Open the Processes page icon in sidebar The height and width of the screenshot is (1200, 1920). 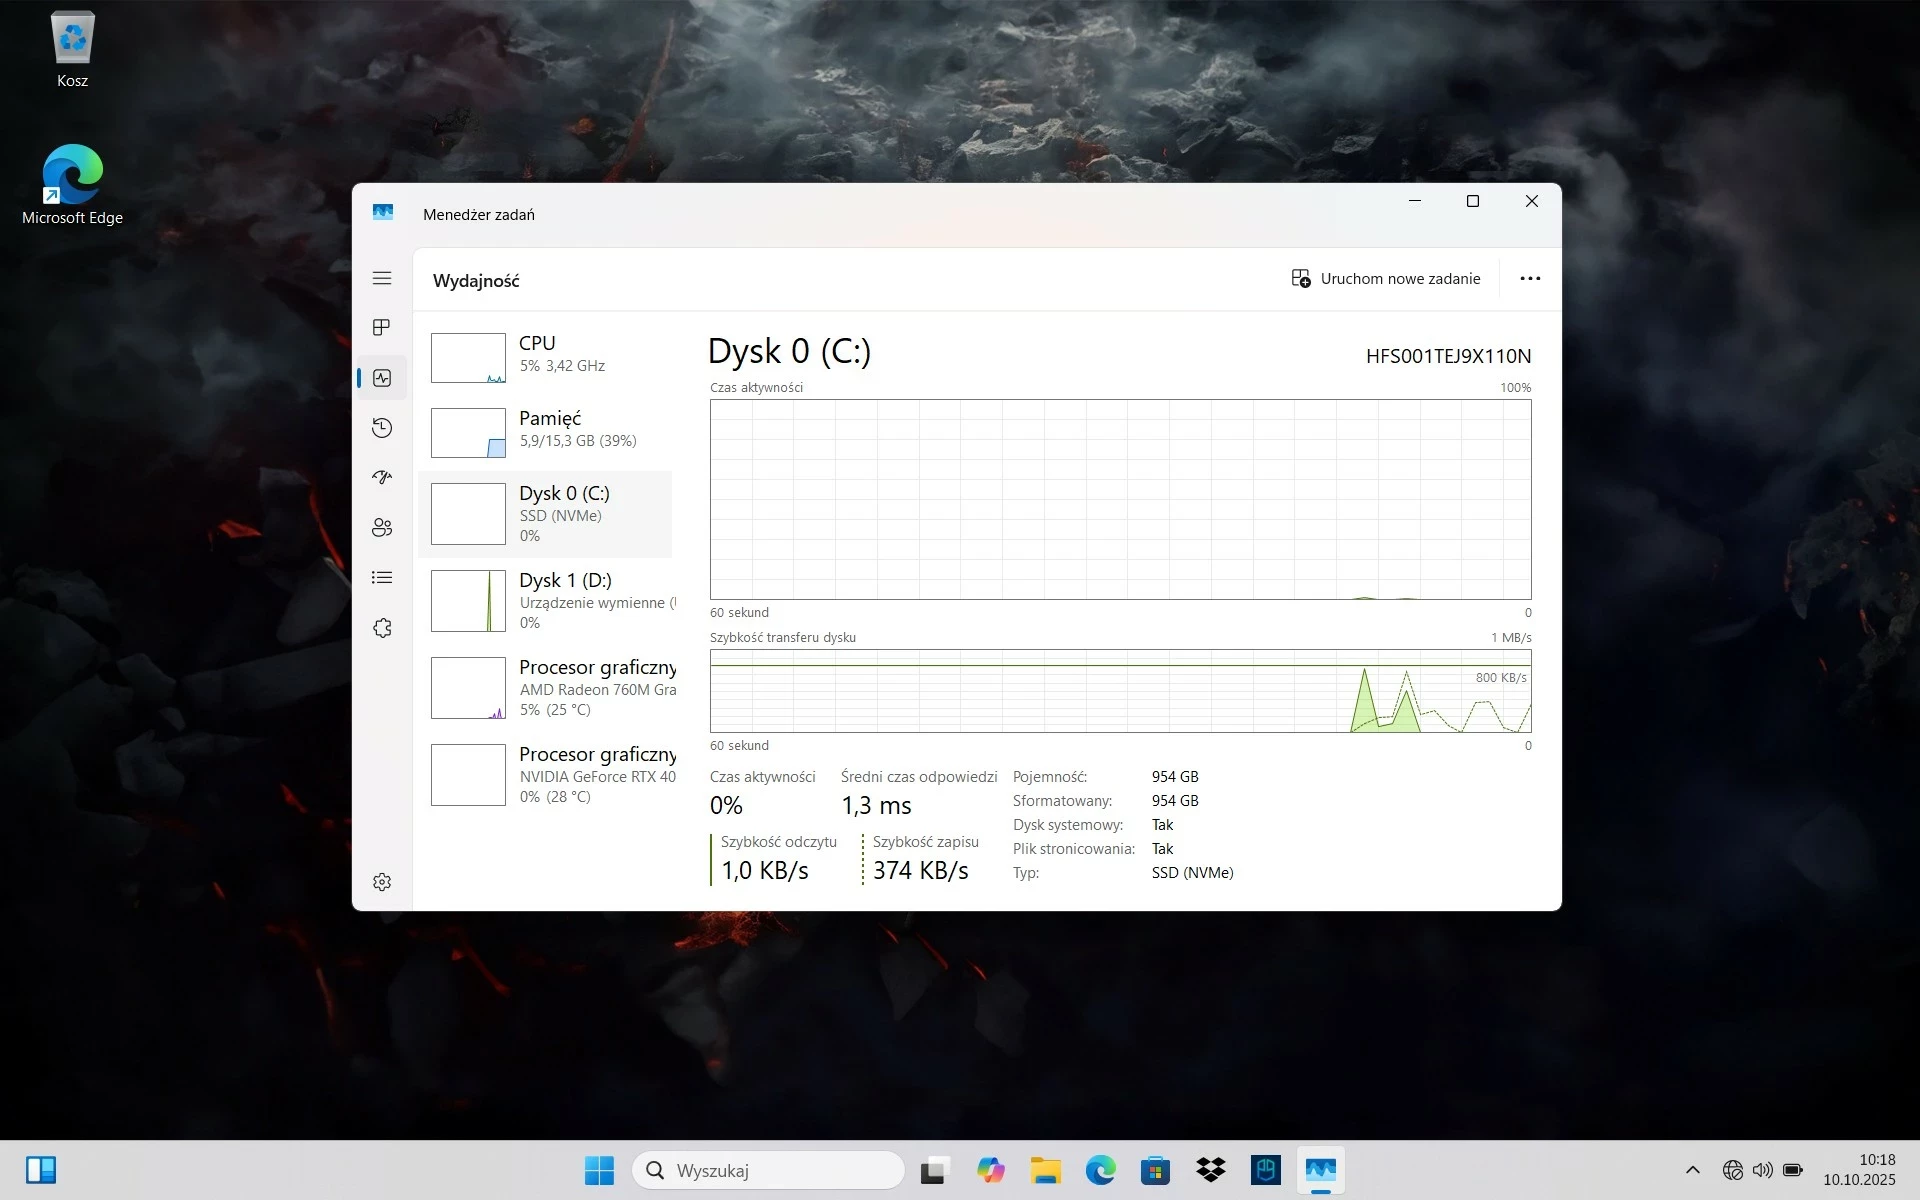[381, 327]
